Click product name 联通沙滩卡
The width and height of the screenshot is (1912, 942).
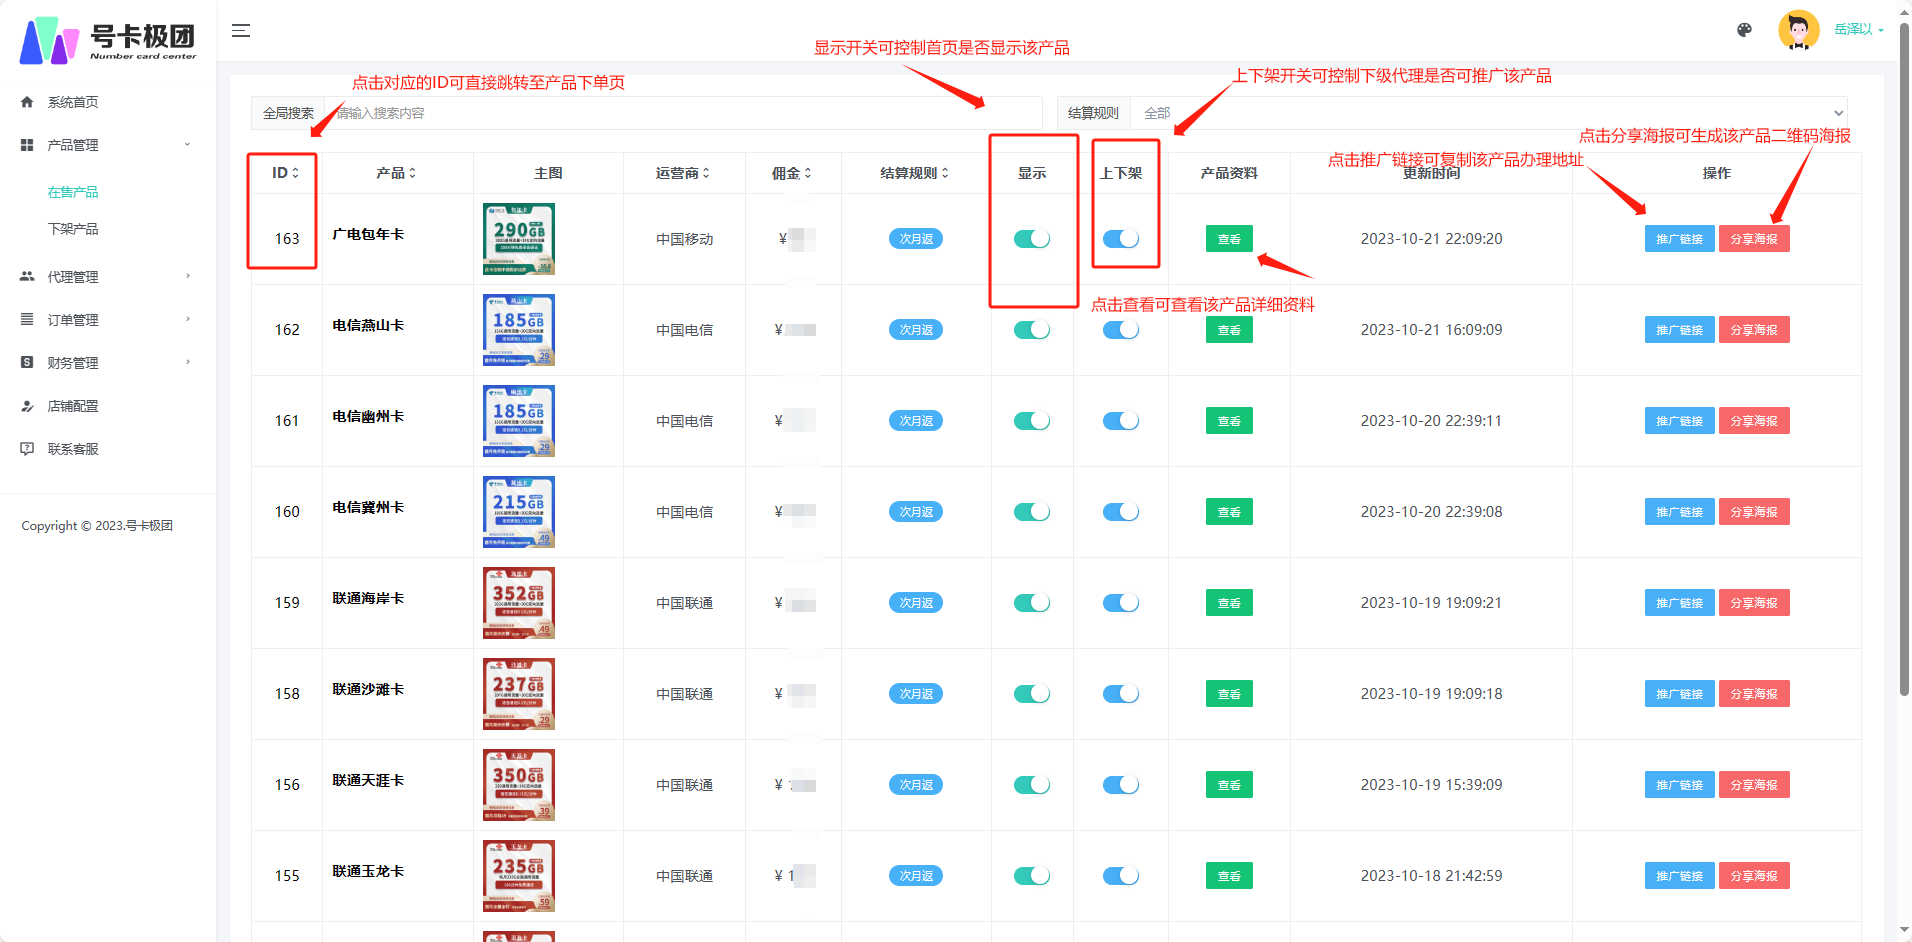point(368,690)
